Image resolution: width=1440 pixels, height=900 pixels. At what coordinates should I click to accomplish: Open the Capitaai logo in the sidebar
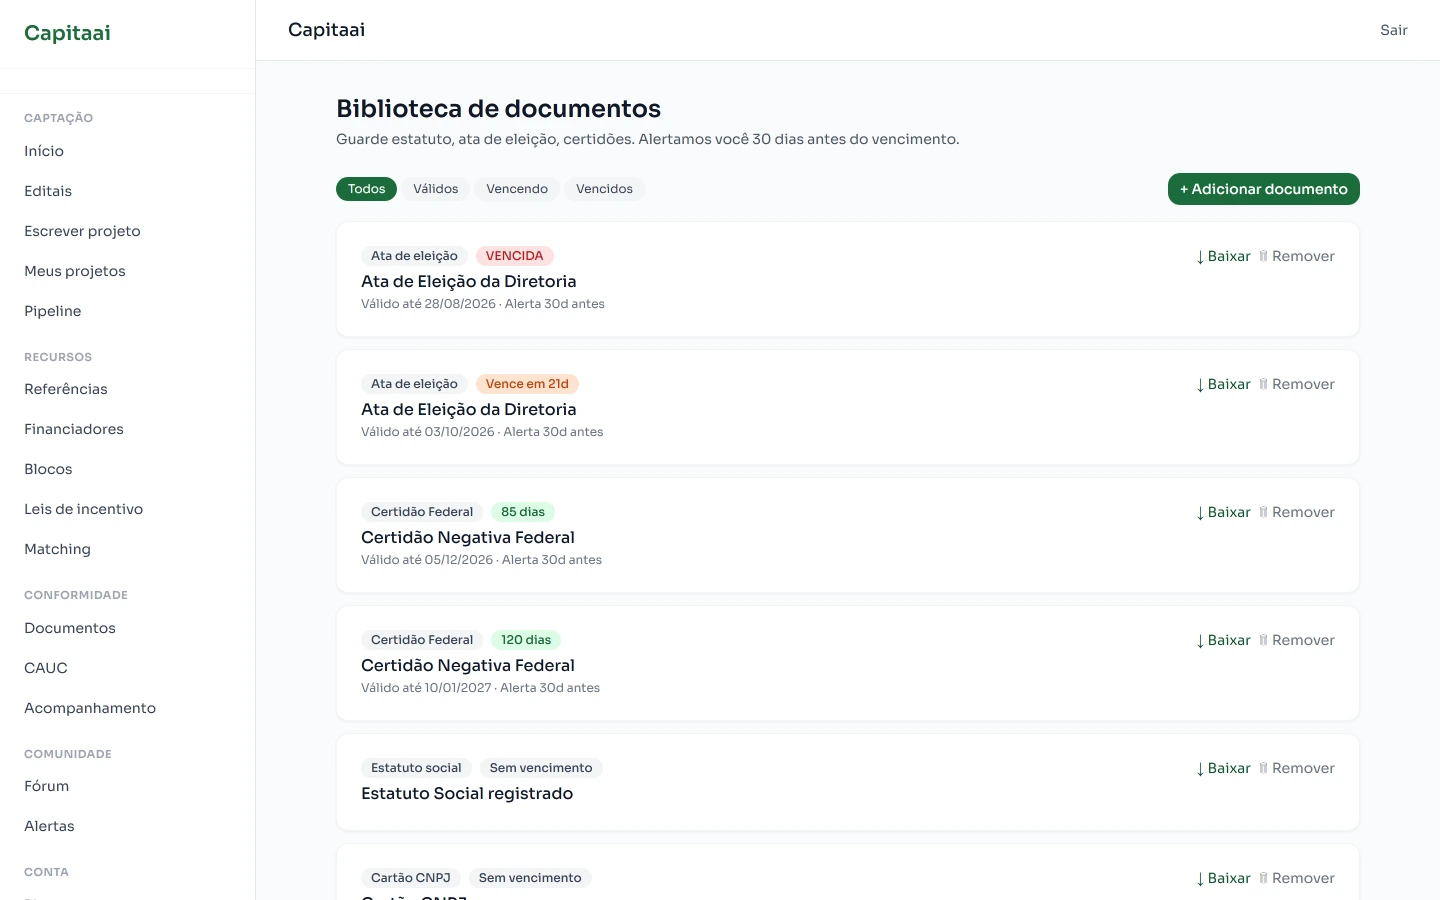[67, 33]
